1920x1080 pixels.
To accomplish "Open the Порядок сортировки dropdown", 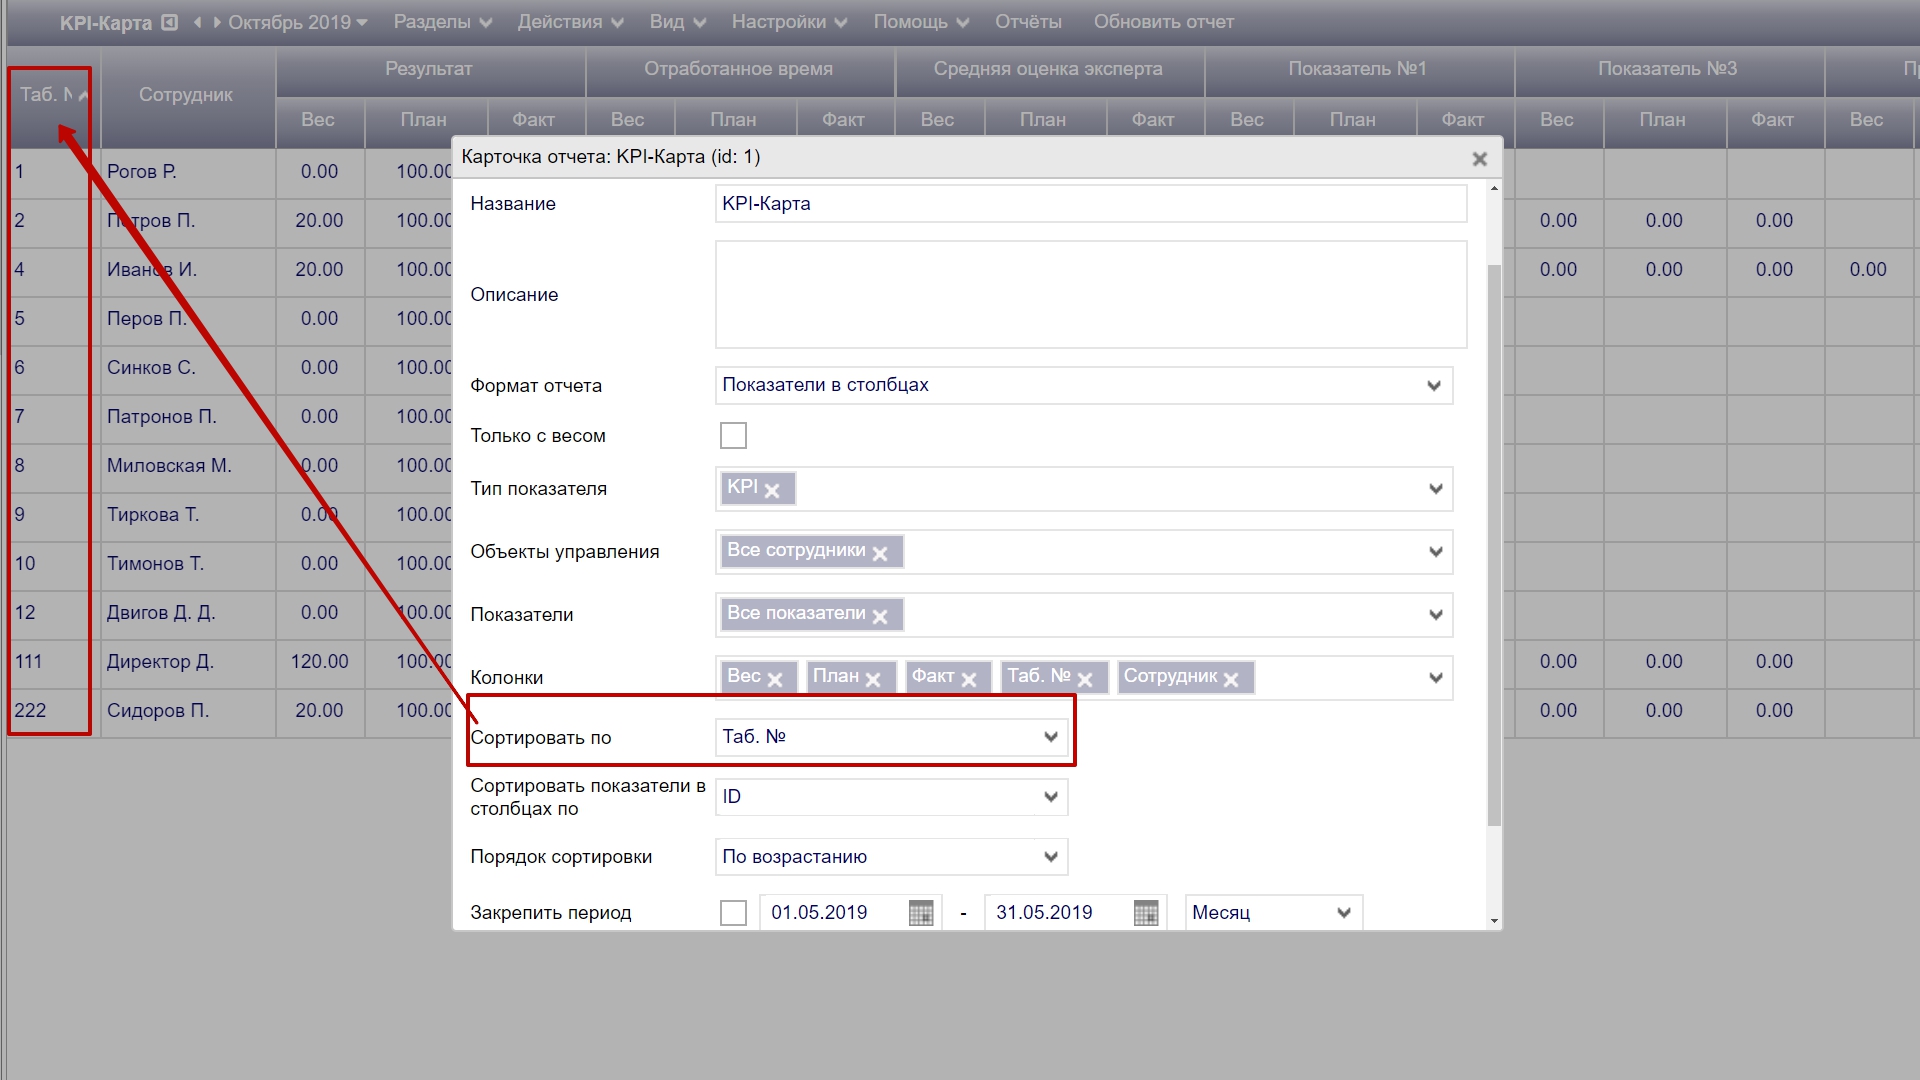I will coord(890,857).
